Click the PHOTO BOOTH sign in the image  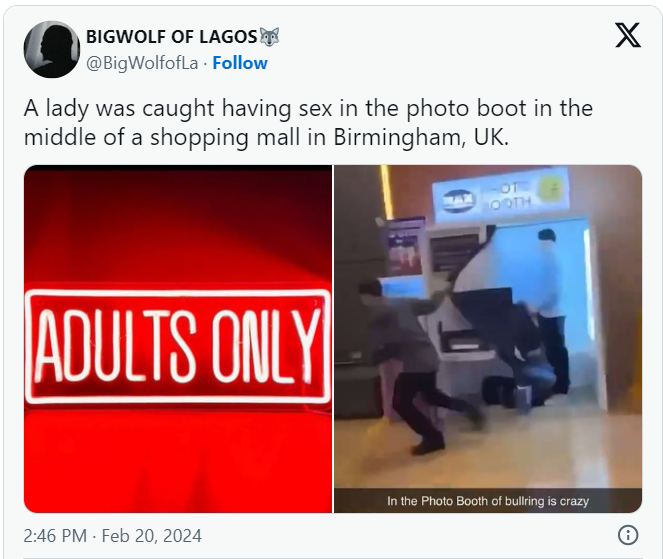click(x=509, y=195)
